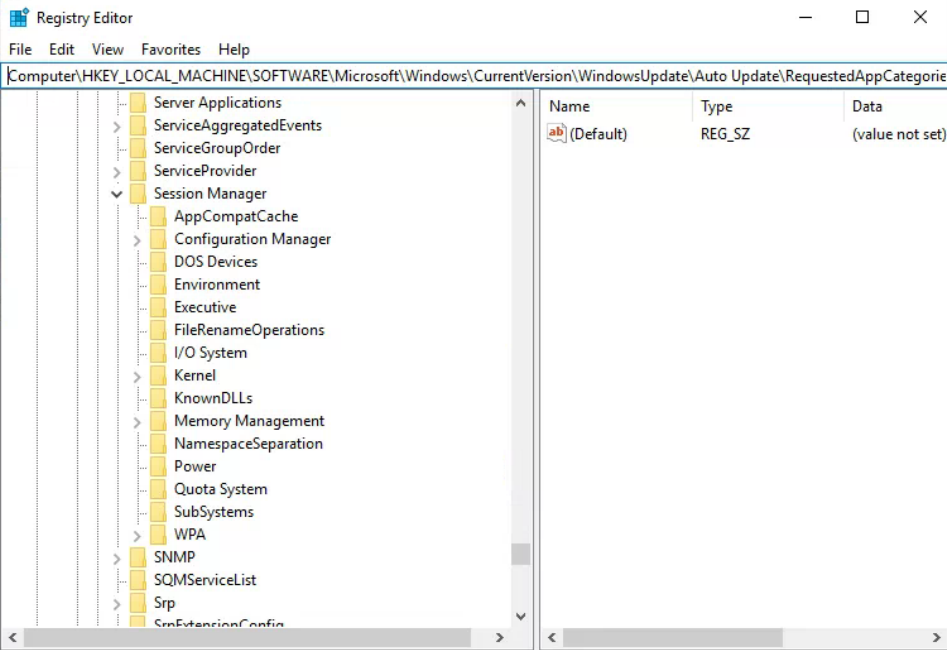Click values pane scroll left arrow
This screenshot has height=650, width=947.
point(551,637)
